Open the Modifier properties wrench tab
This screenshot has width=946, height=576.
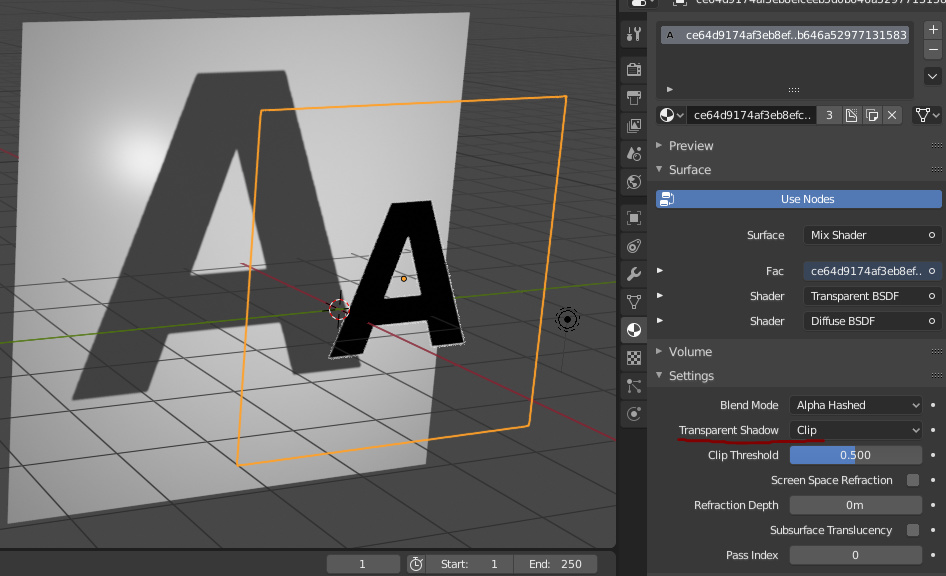tap(633, 272)
